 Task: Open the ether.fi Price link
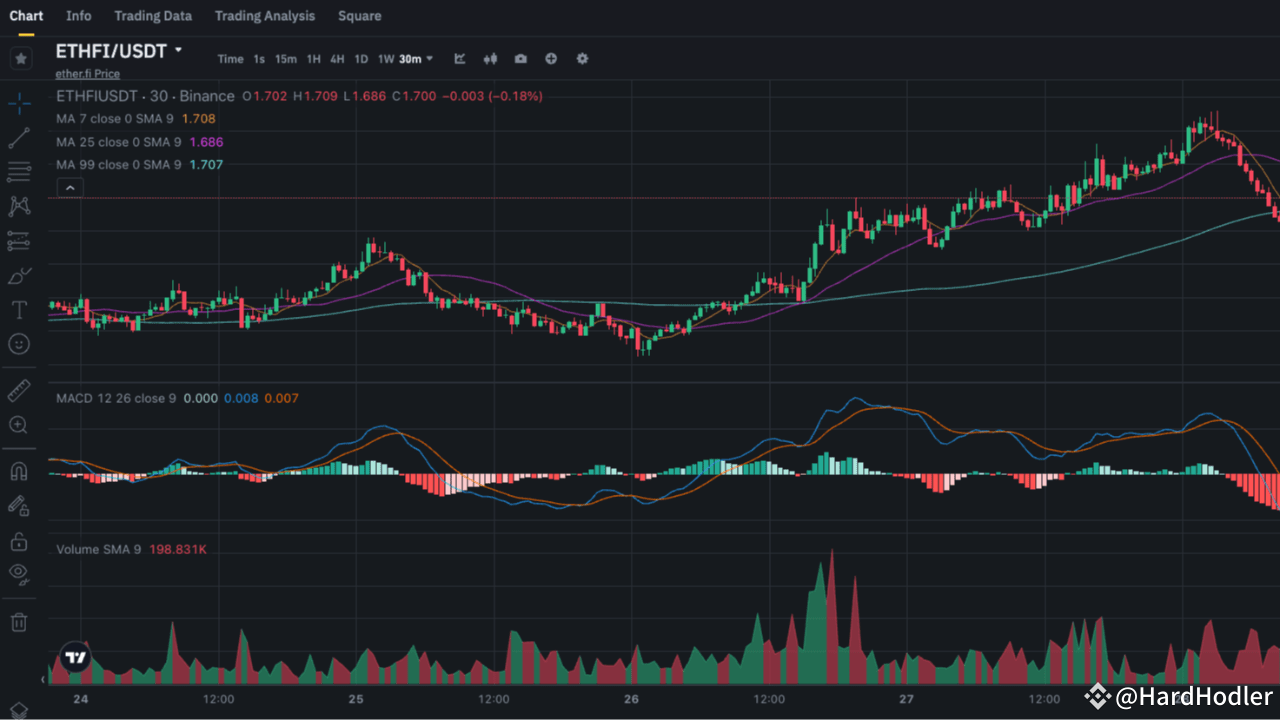[x=87, y=73]
